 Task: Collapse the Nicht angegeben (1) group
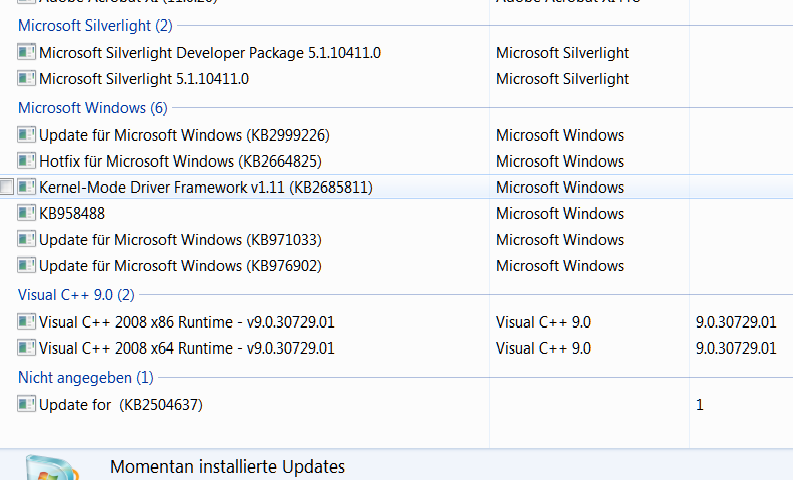point(86,378)
